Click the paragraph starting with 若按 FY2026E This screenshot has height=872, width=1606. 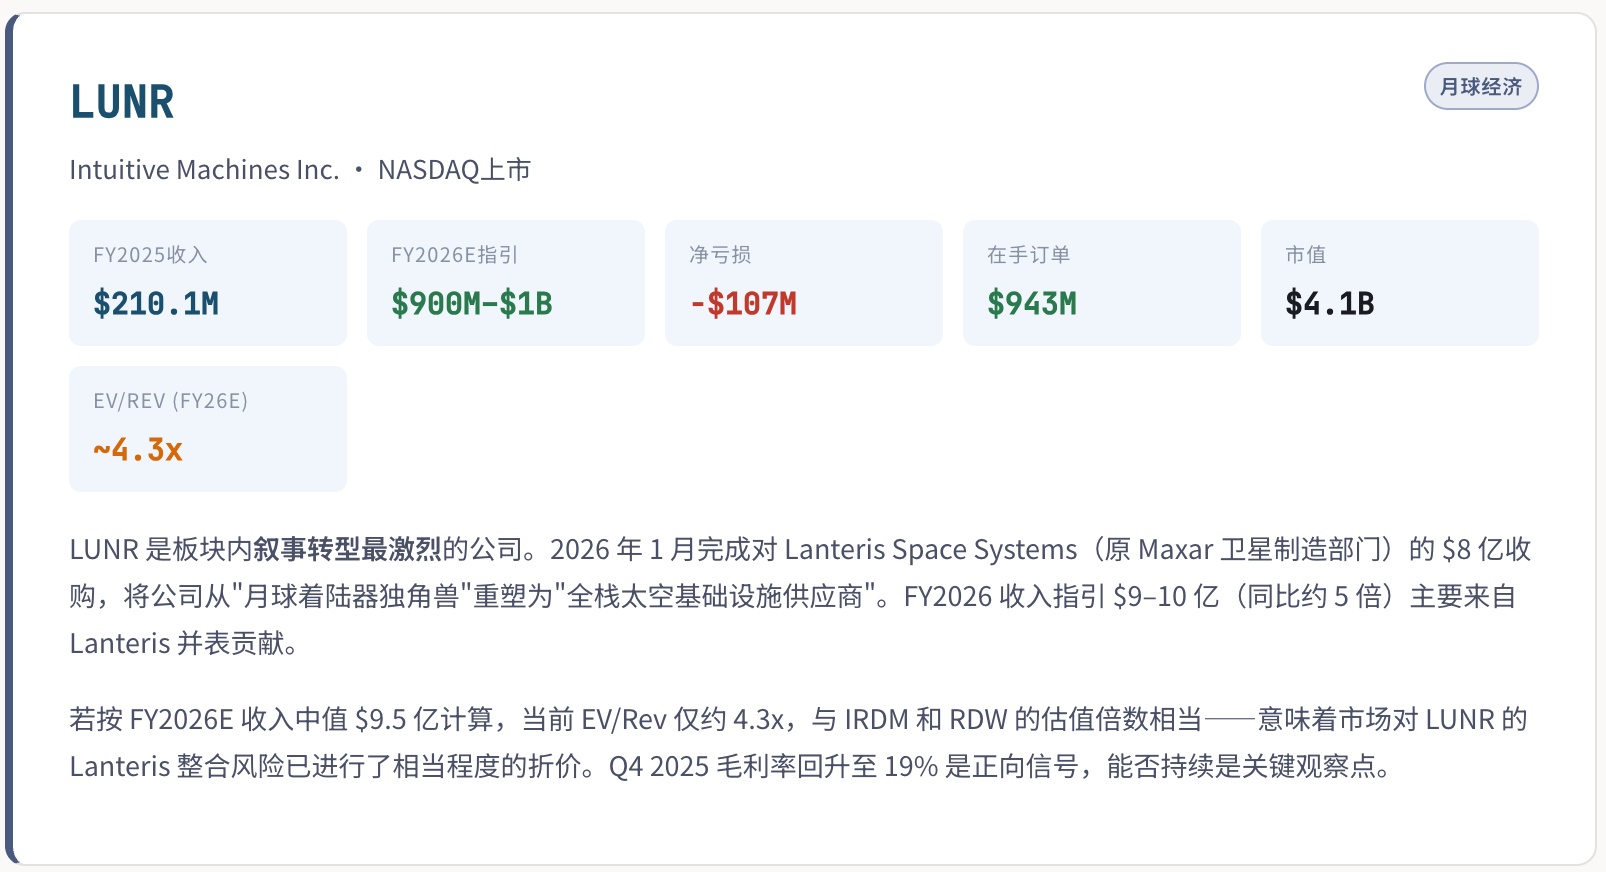[797, 743]
